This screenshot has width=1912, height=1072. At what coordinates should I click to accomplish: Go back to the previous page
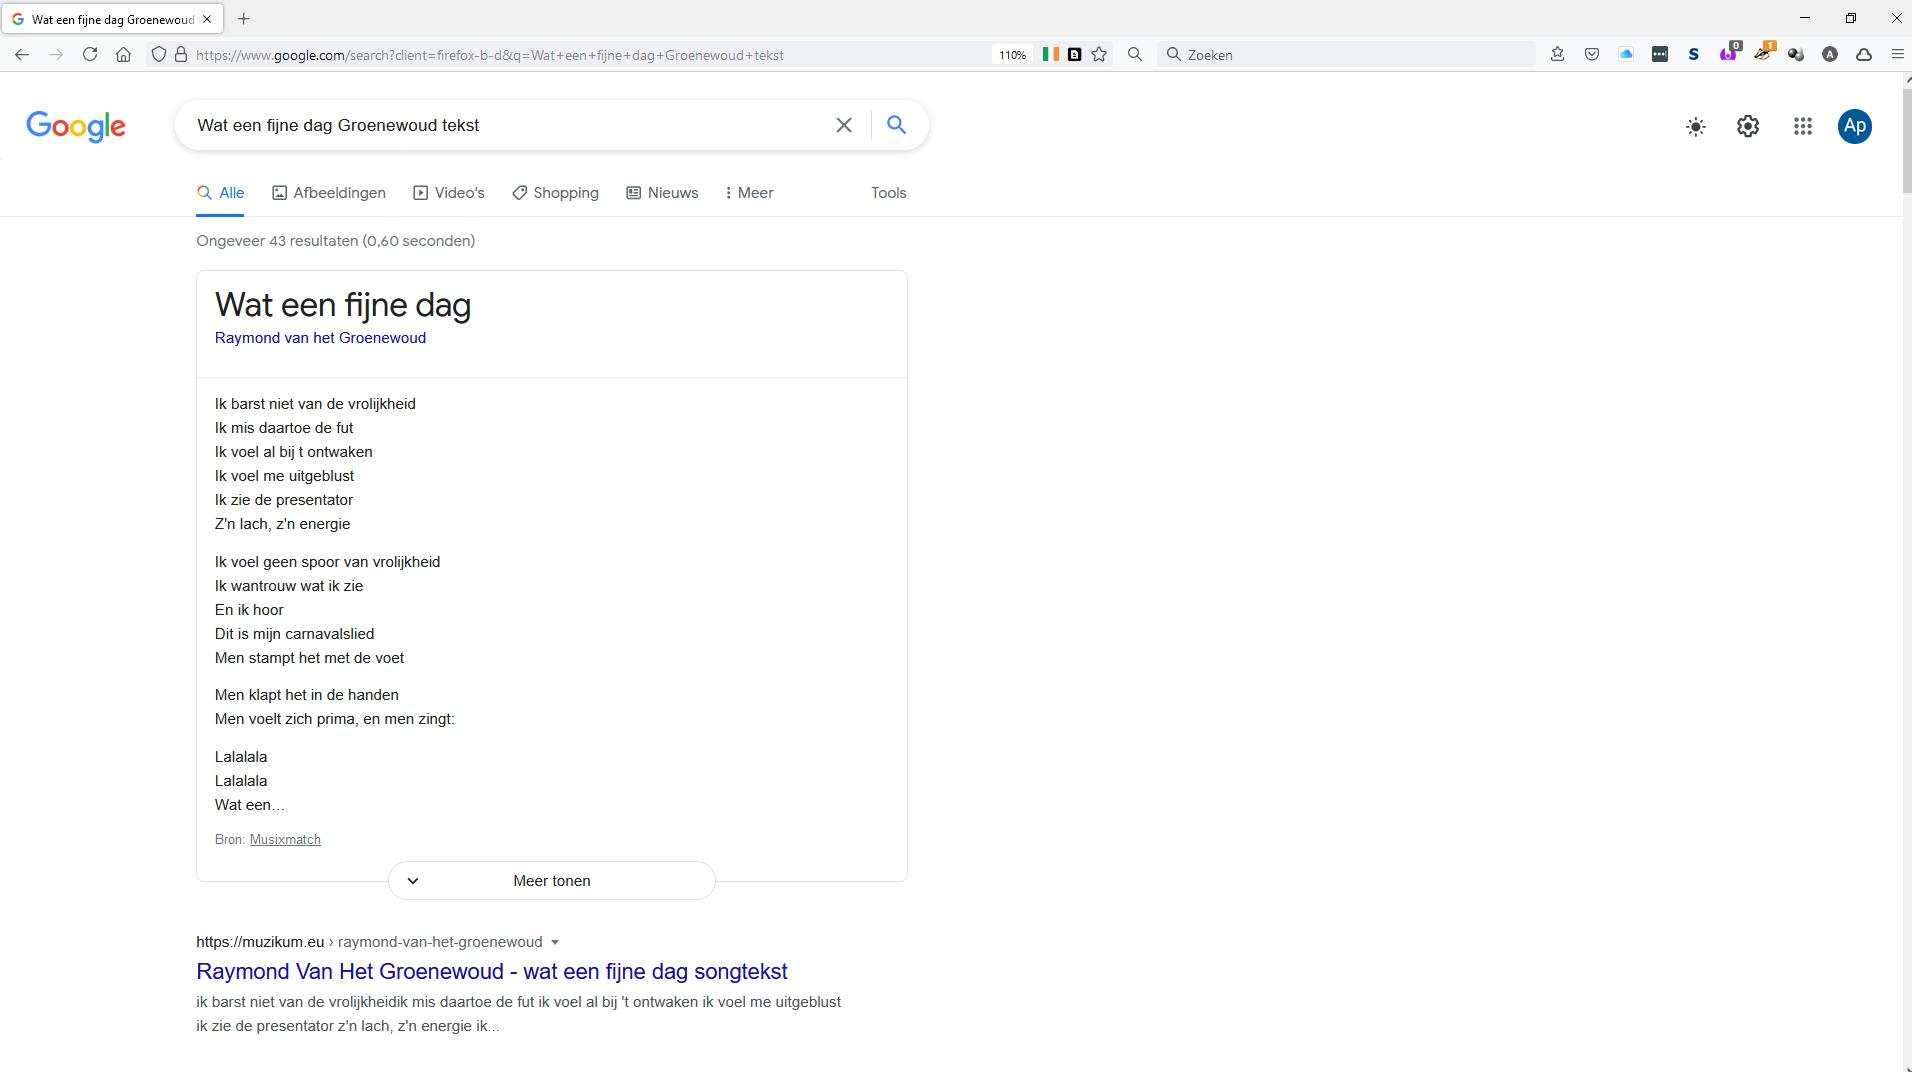coord(22,55)
